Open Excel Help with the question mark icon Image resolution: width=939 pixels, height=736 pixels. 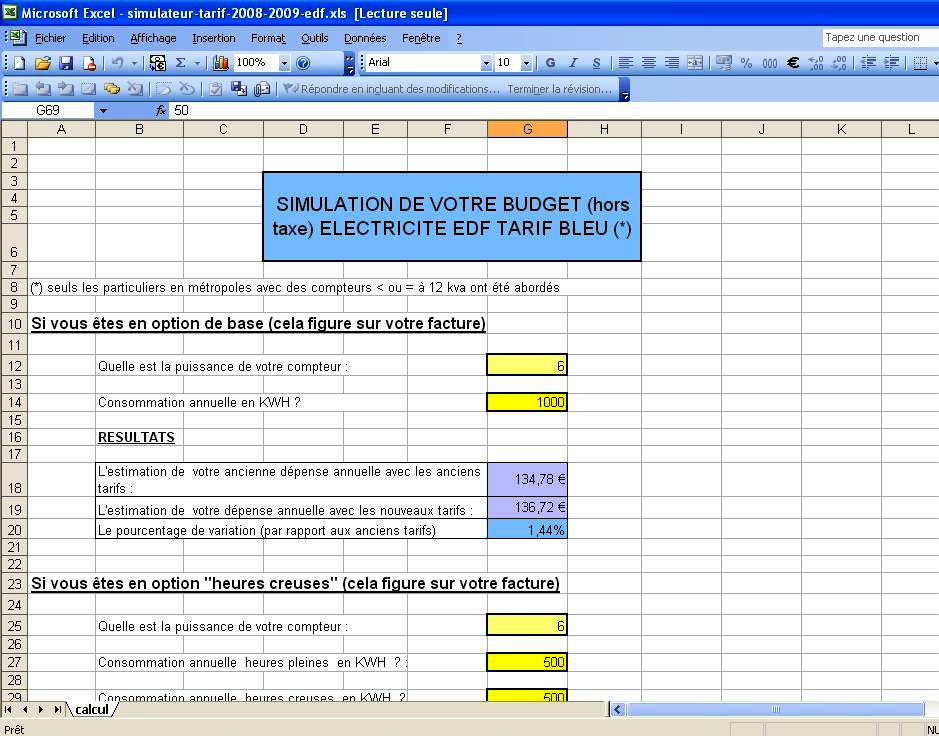[x=304, y=63]
